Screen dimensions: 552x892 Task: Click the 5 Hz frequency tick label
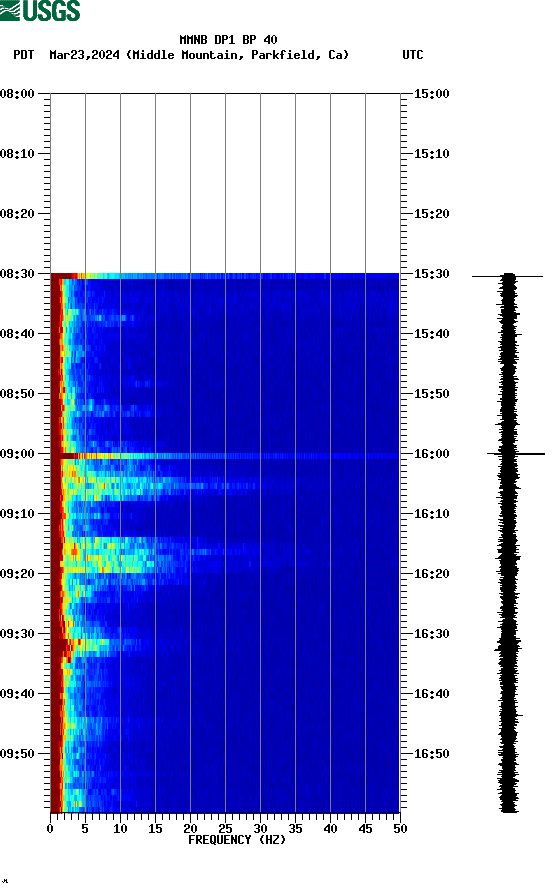click(x=85, y=829)
